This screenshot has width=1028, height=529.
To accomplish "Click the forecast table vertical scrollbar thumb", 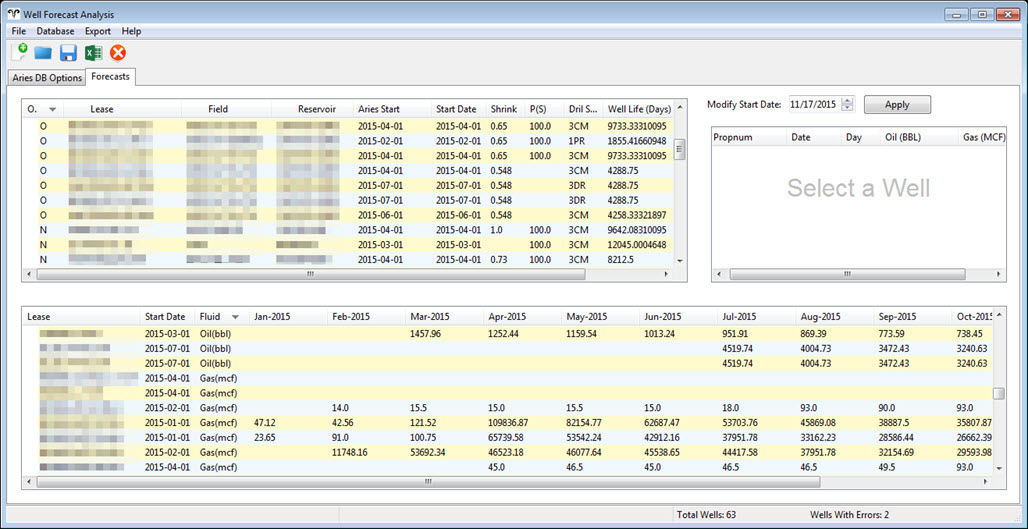I will point(999,393).
